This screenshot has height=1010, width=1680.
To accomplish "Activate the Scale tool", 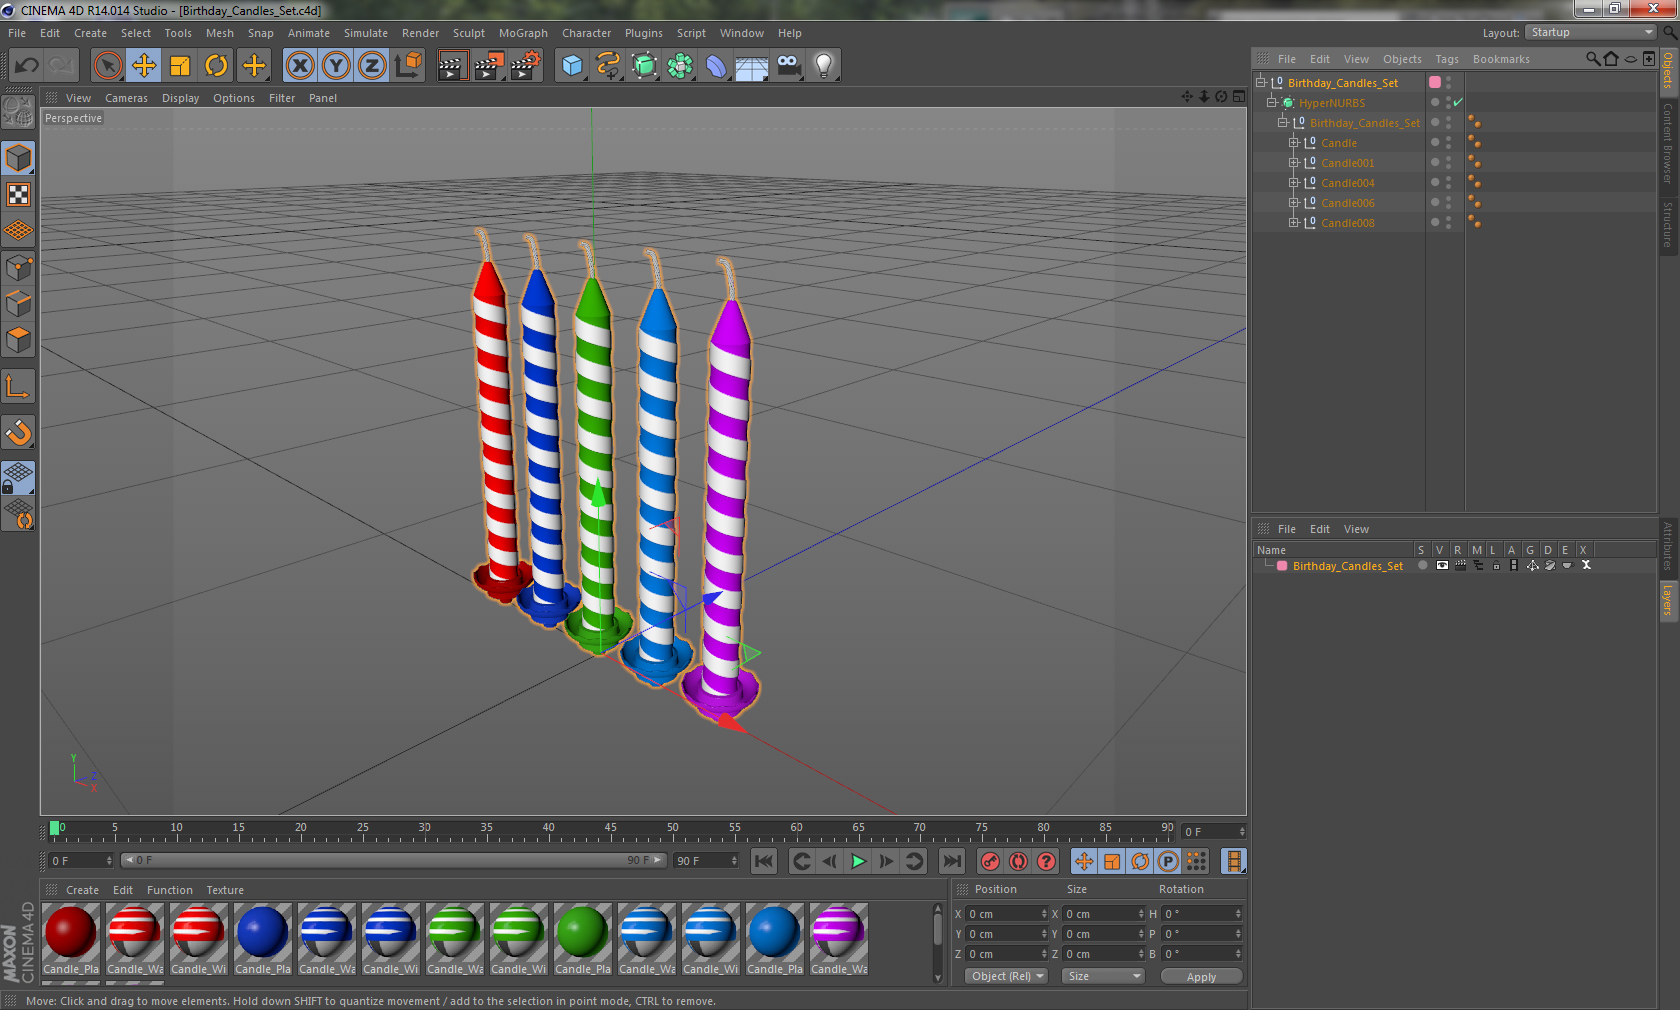I will (180, 66).
